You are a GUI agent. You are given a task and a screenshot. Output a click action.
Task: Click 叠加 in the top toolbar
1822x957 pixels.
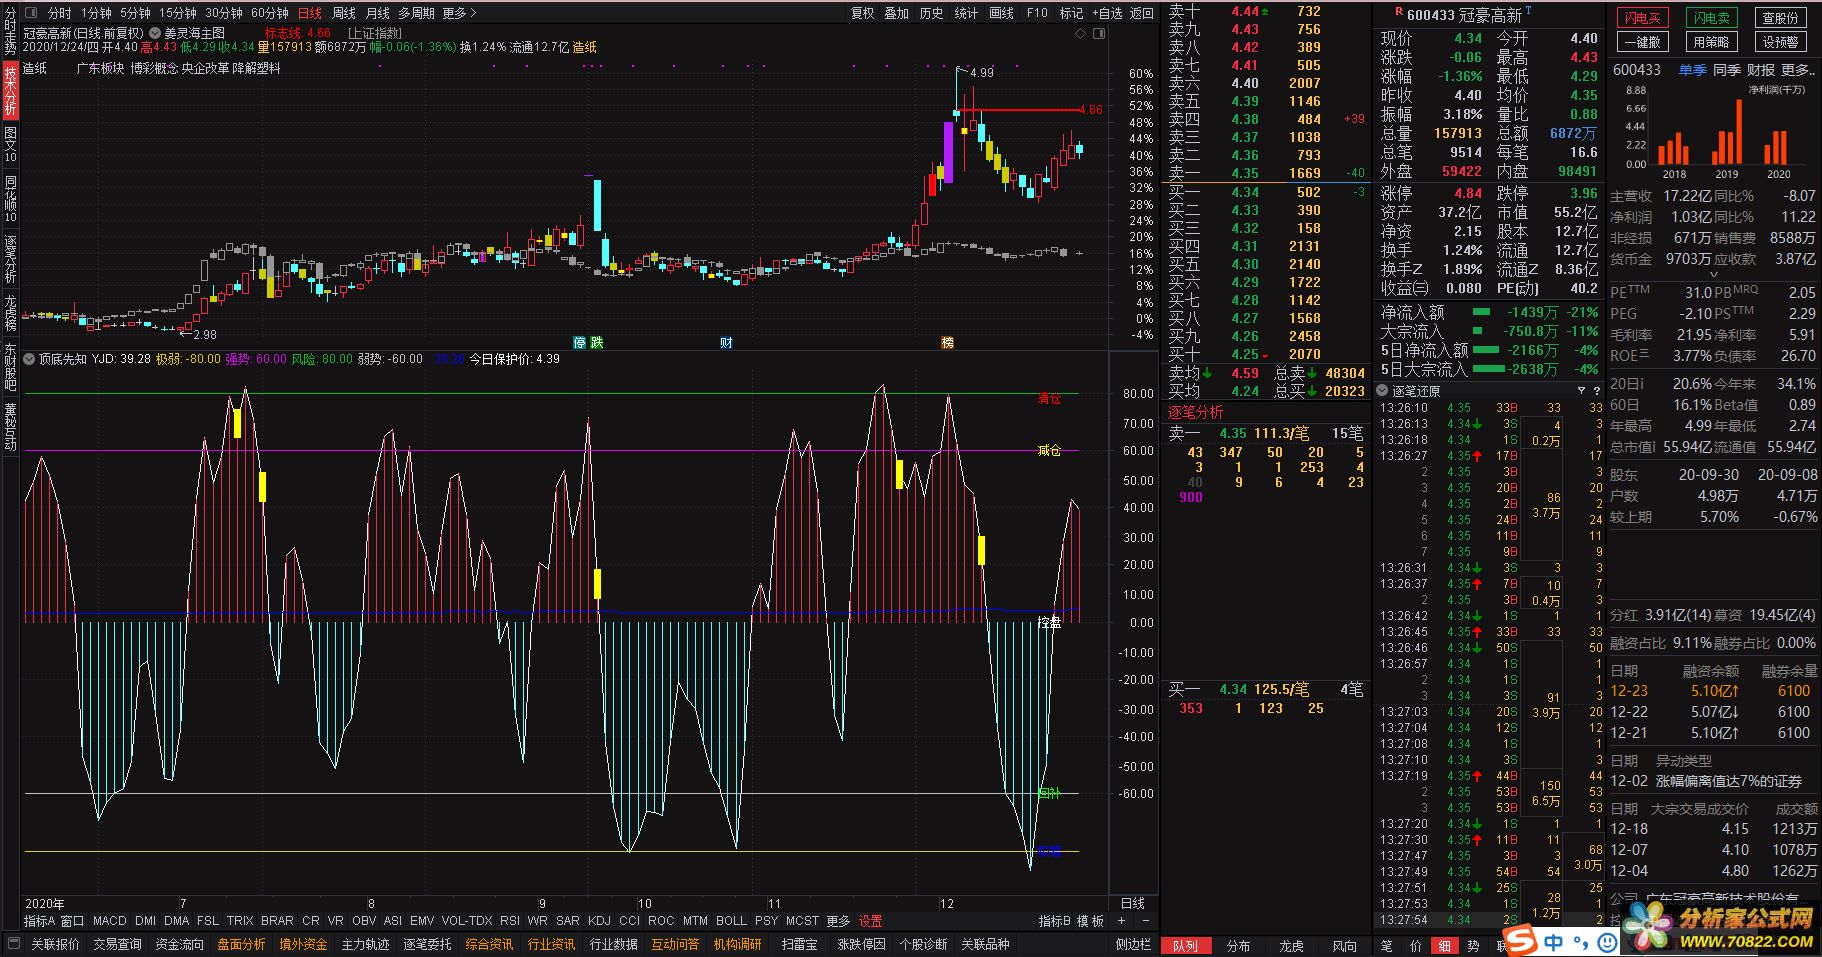click(x=896, y=13)
